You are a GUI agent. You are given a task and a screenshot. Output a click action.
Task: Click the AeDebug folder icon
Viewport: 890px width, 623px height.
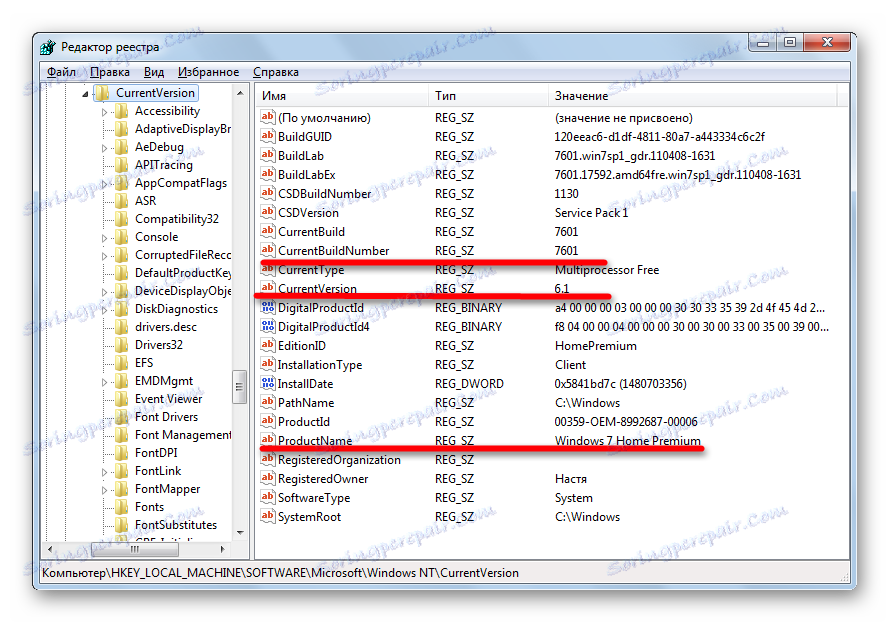click(x=121, y=147)
